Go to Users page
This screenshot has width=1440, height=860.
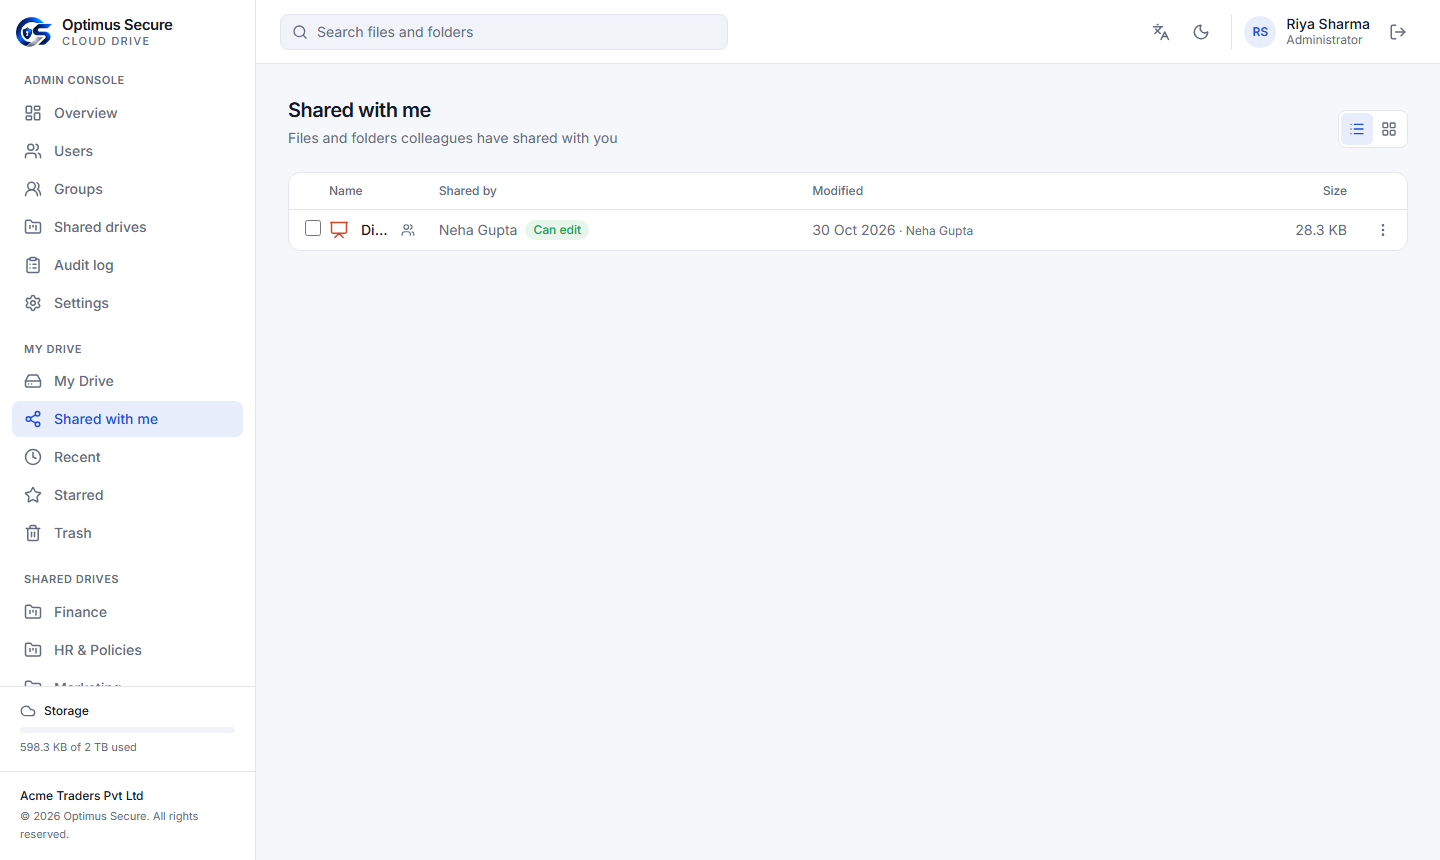pyautogui.click(x=128, y=151)
